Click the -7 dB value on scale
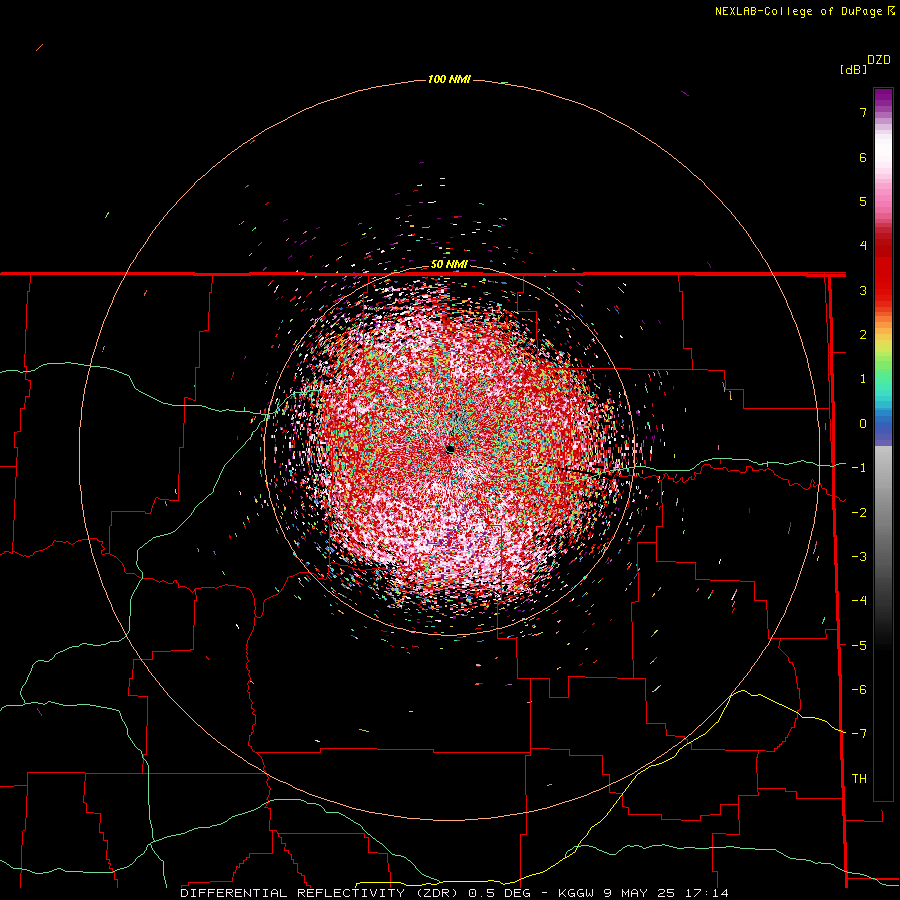This screenshot has height=900, width=900. pyautogui.click(x=859, y=734)
